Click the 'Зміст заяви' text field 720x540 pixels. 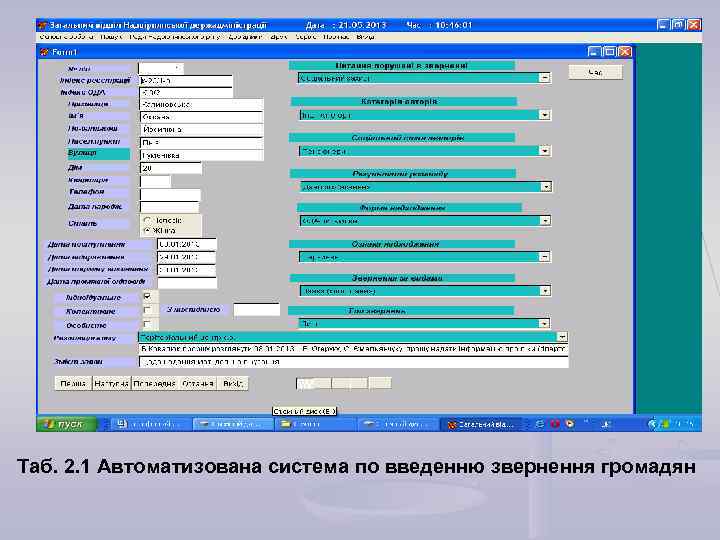click(354, 362)
